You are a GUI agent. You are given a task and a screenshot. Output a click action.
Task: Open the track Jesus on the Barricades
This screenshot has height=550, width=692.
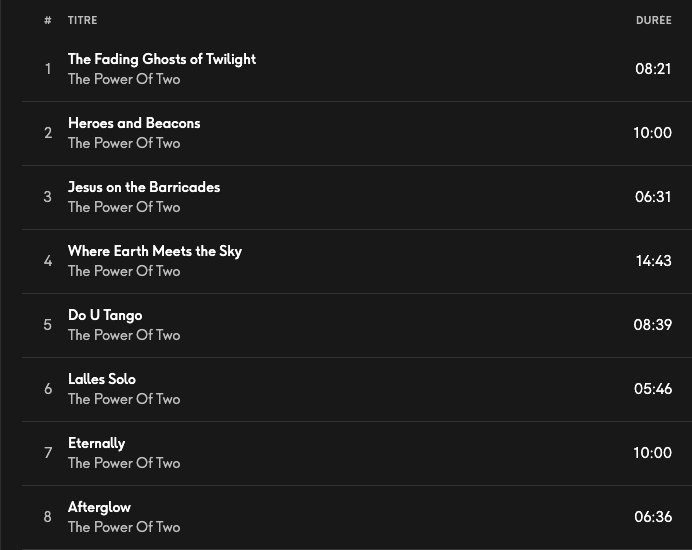coord(144,187)
